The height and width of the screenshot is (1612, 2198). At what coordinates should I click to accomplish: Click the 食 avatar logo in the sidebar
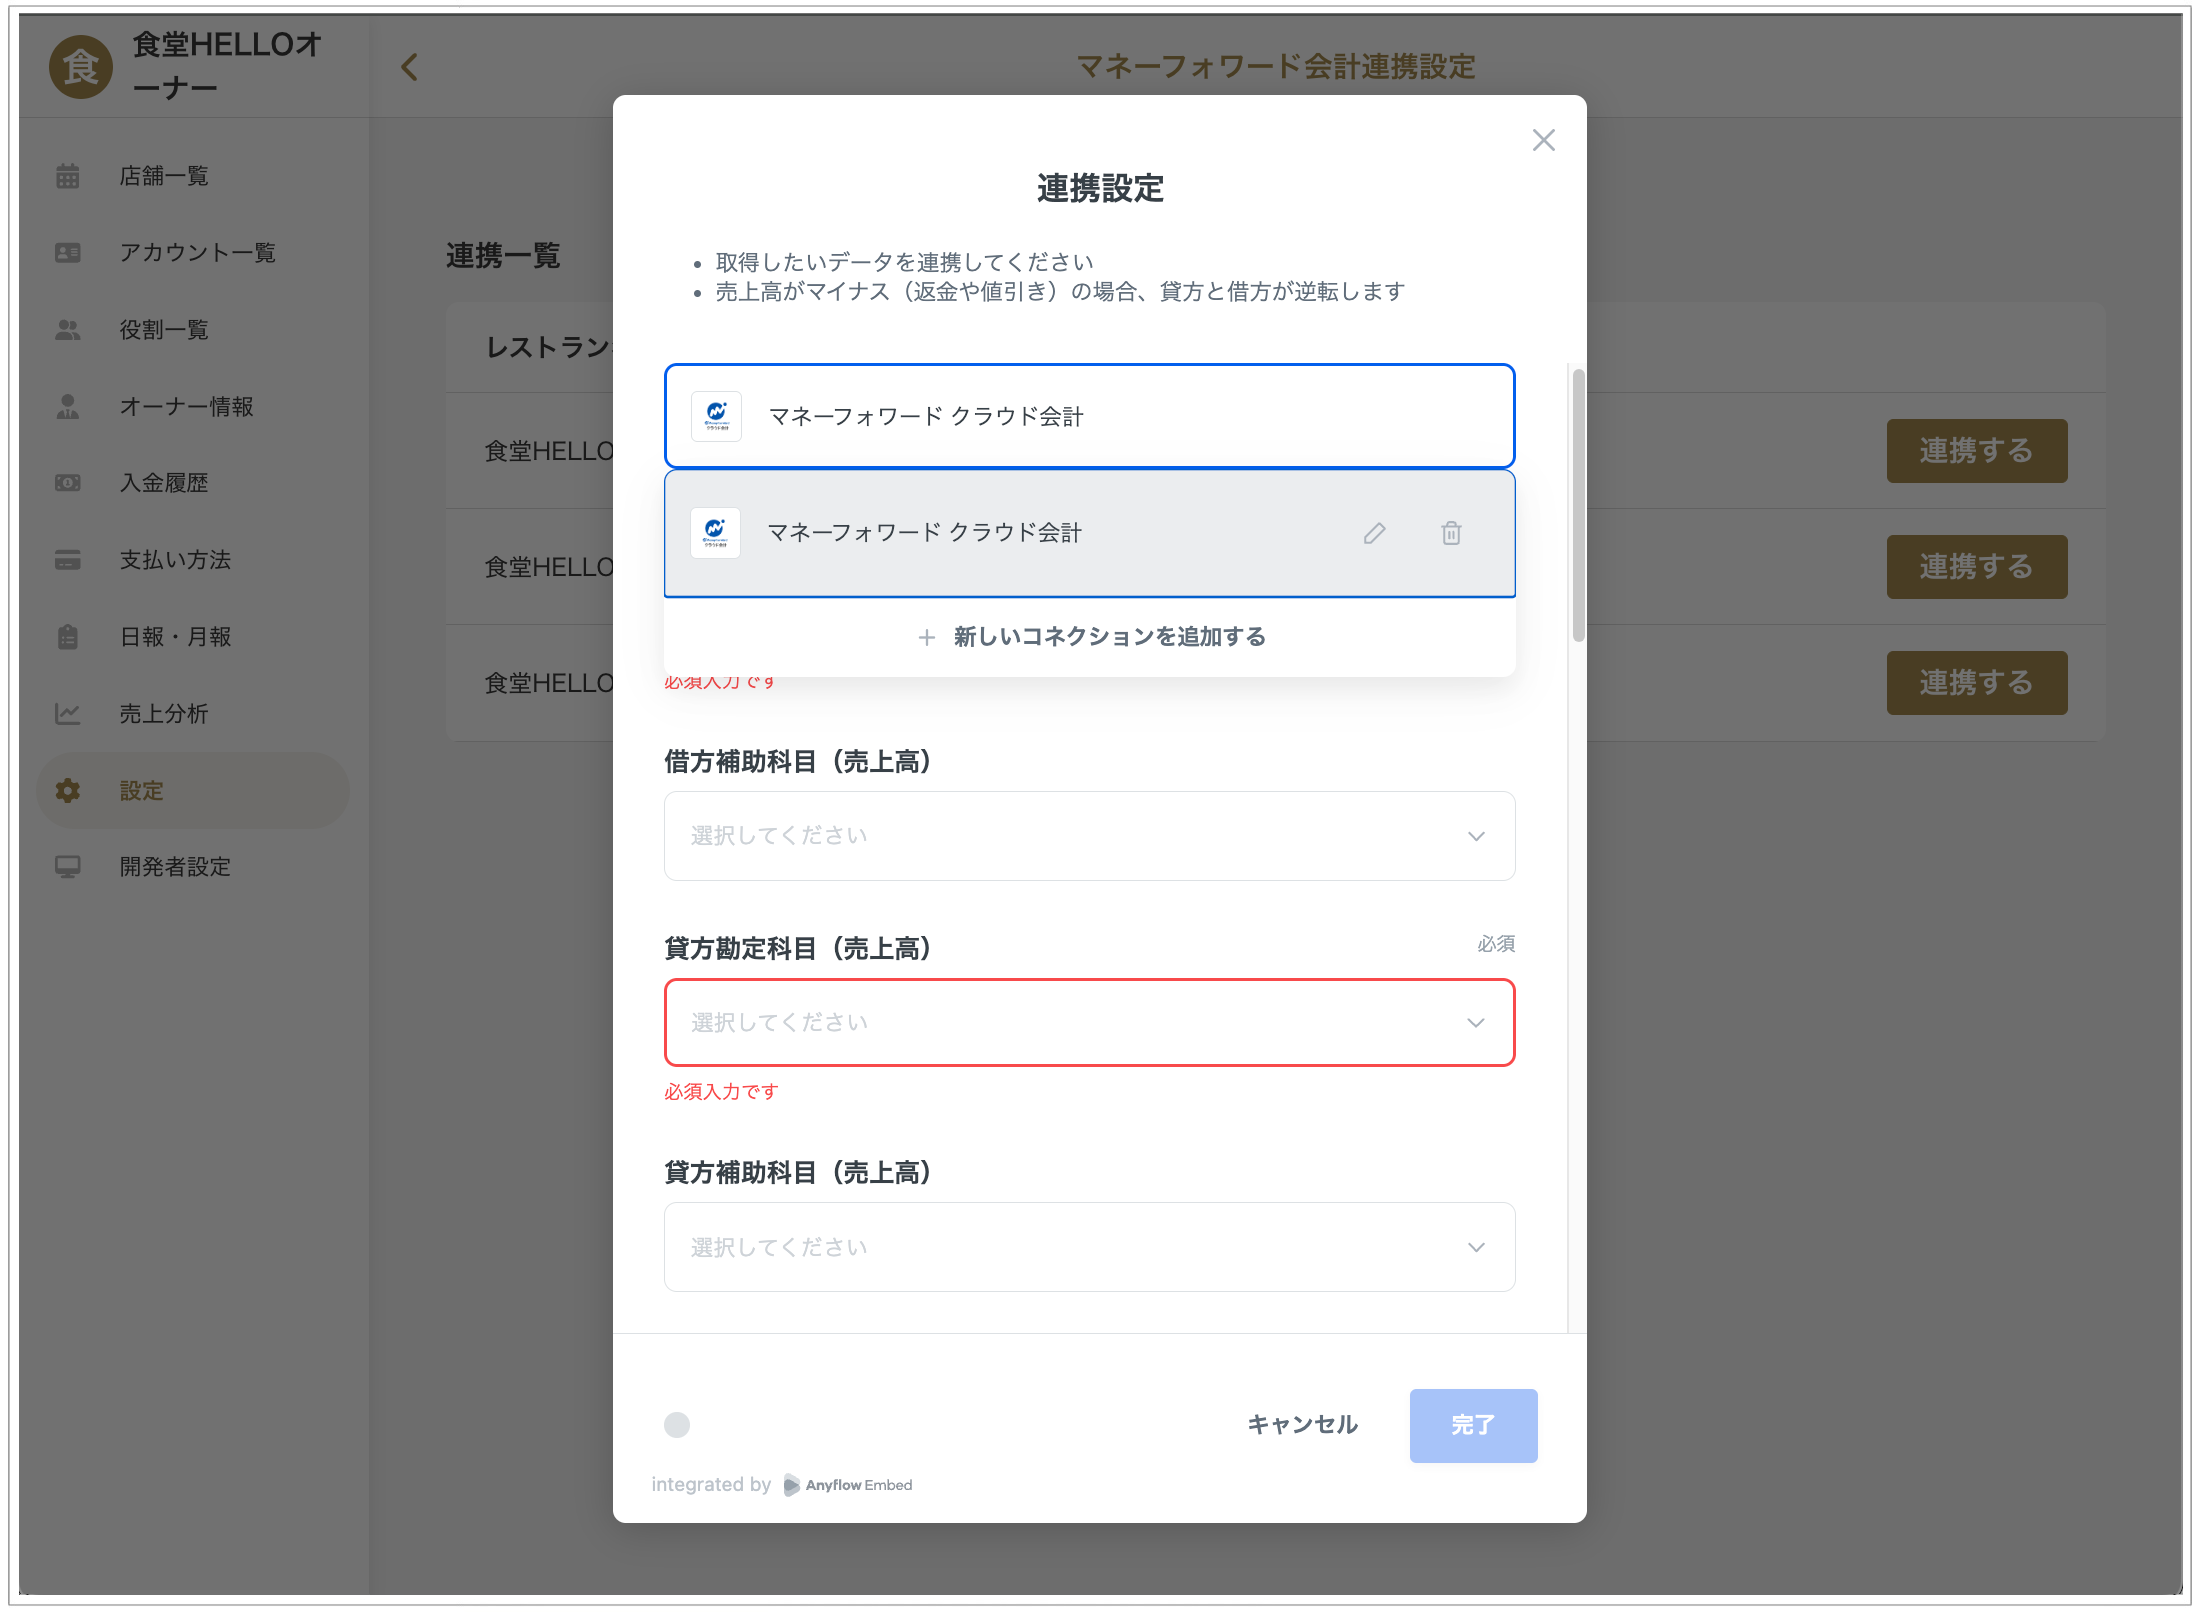[x=80, y=67]
